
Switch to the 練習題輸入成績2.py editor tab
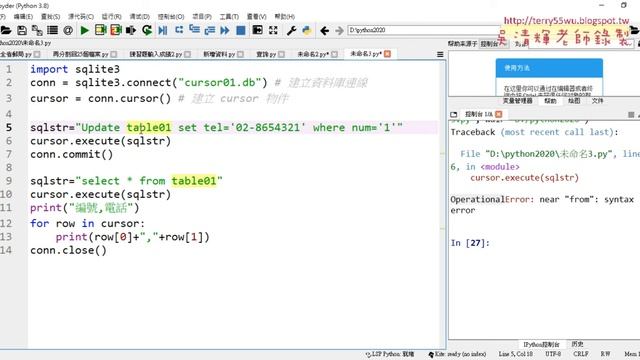pyautogui.click(x=156, y=54)
